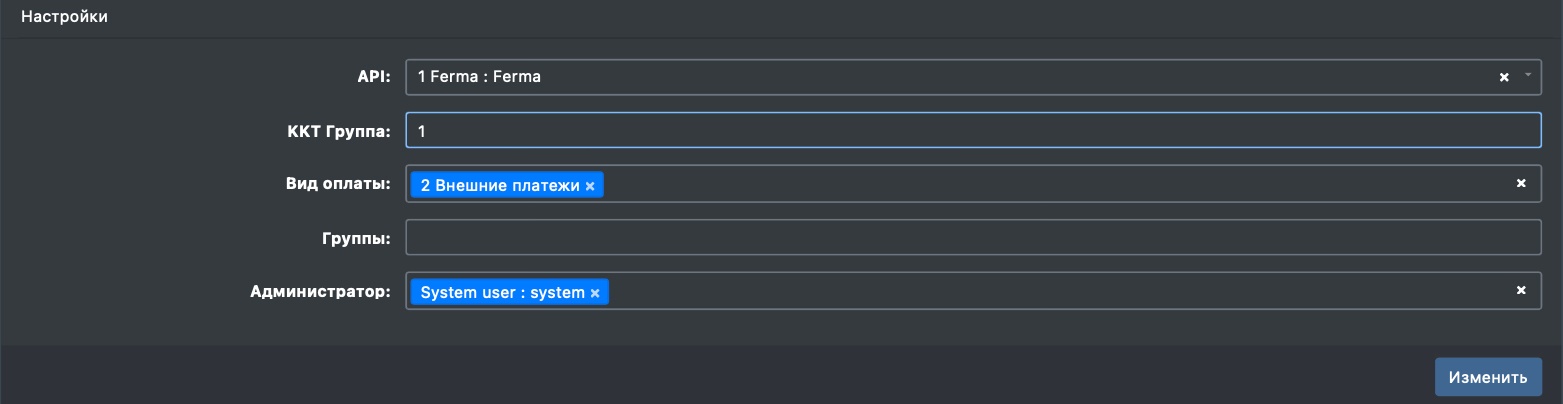Click the "Администратор:" label
Image resolution: width=1563 pixels, height=404 pixels.
320,292
